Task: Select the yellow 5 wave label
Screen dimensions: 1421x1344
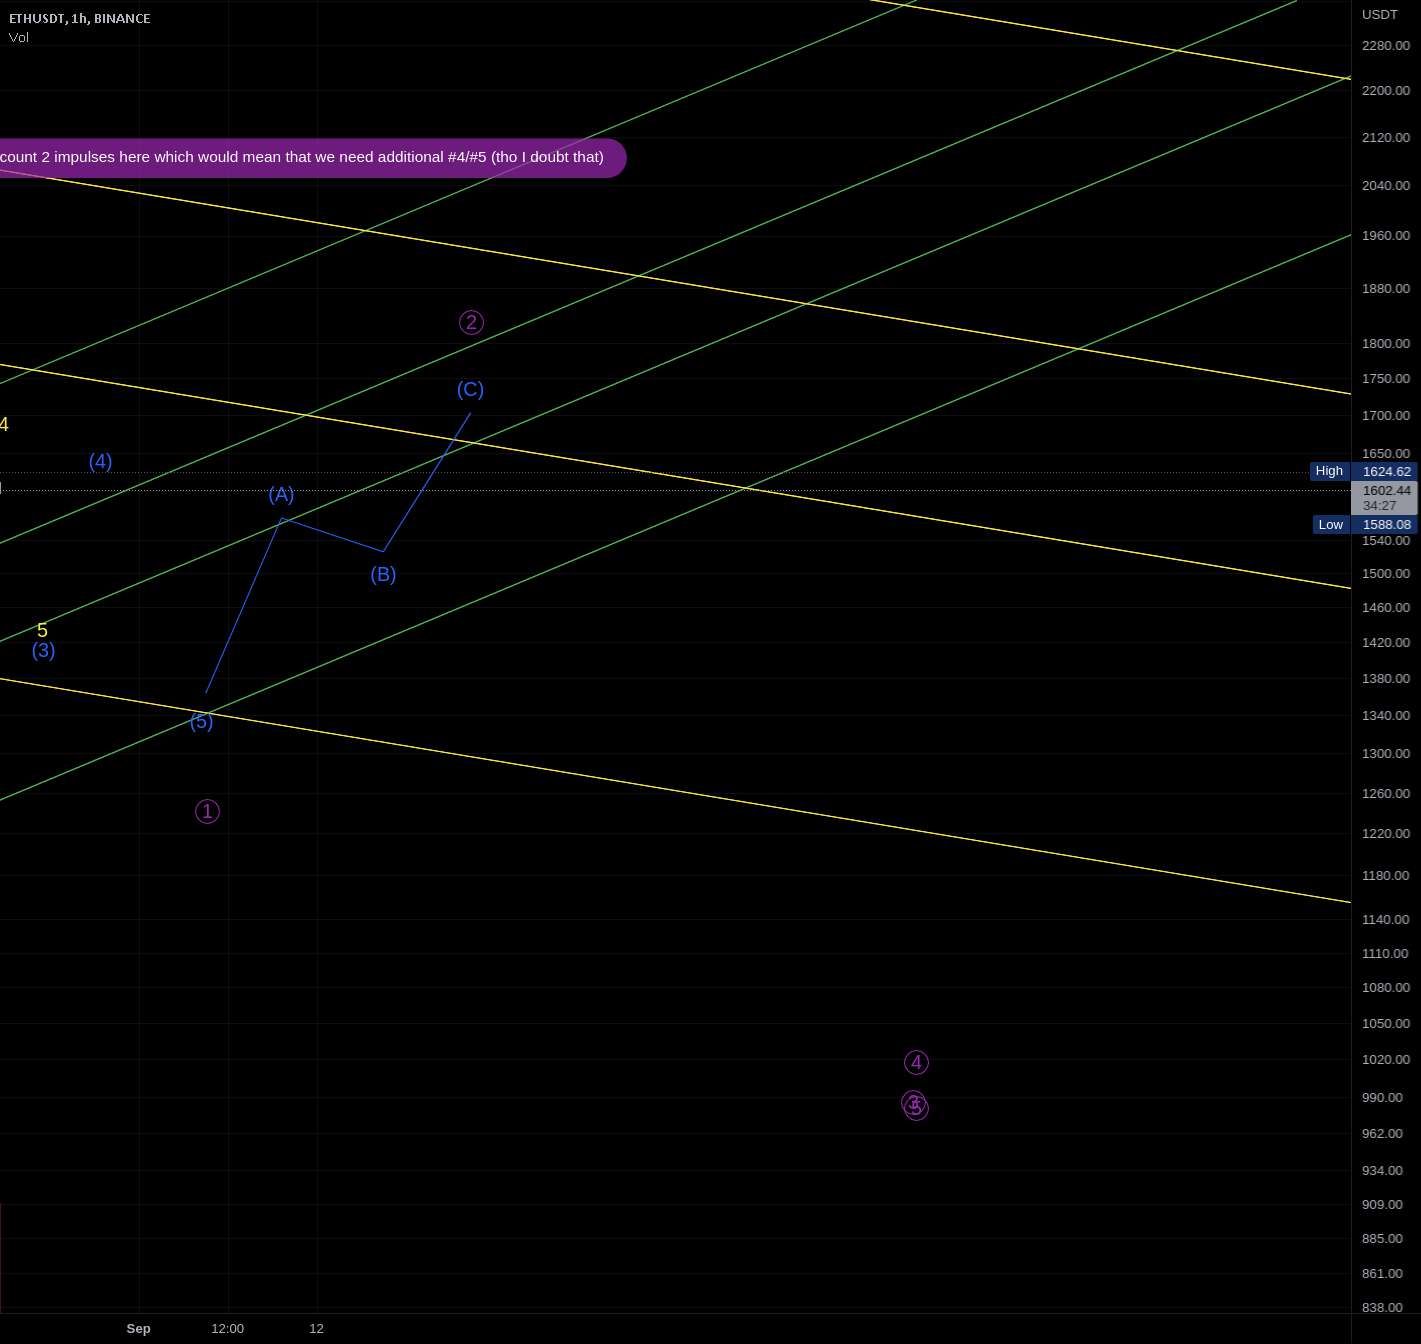Action: pos(42,630)
